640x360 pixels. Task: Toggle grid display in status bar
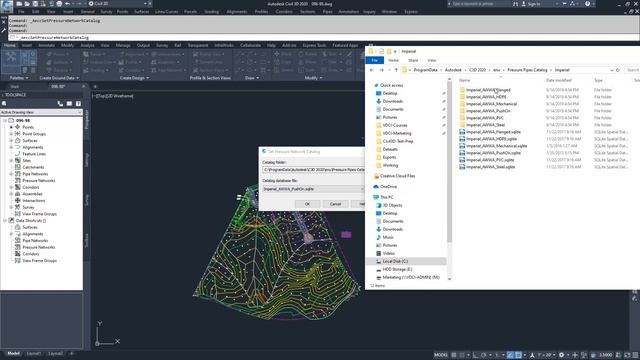click(454, 355)
